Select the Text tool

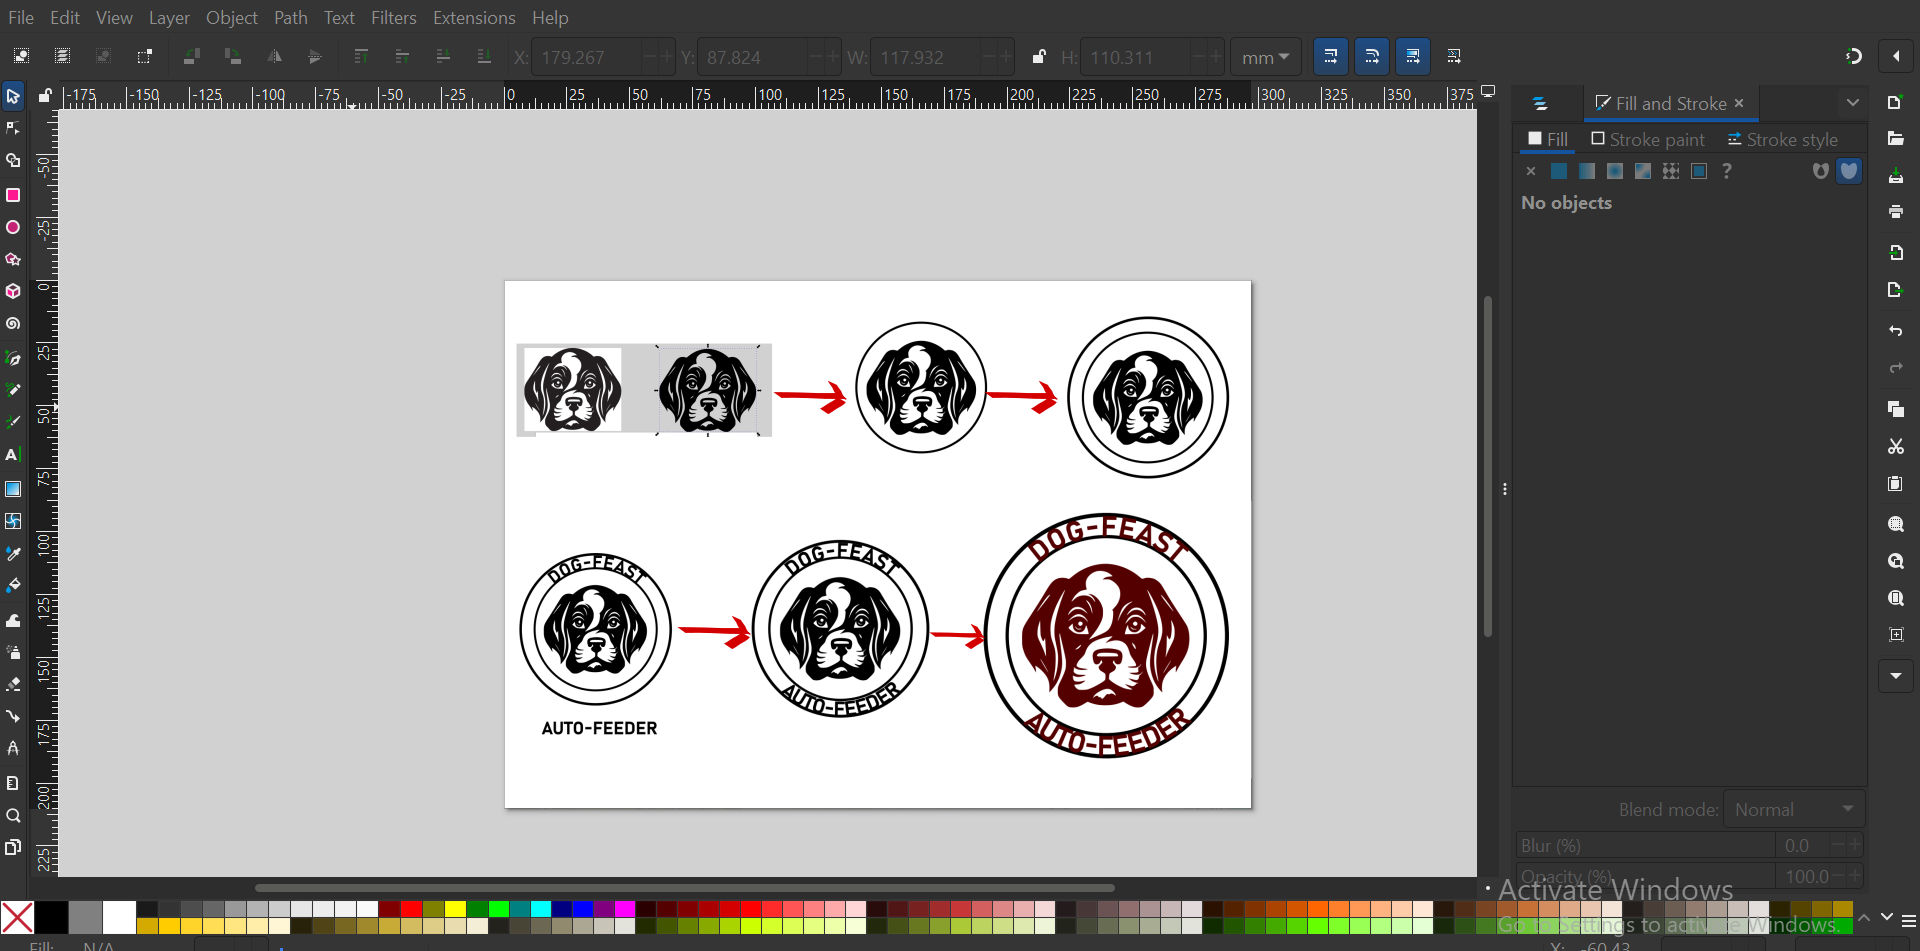point(13,455)
